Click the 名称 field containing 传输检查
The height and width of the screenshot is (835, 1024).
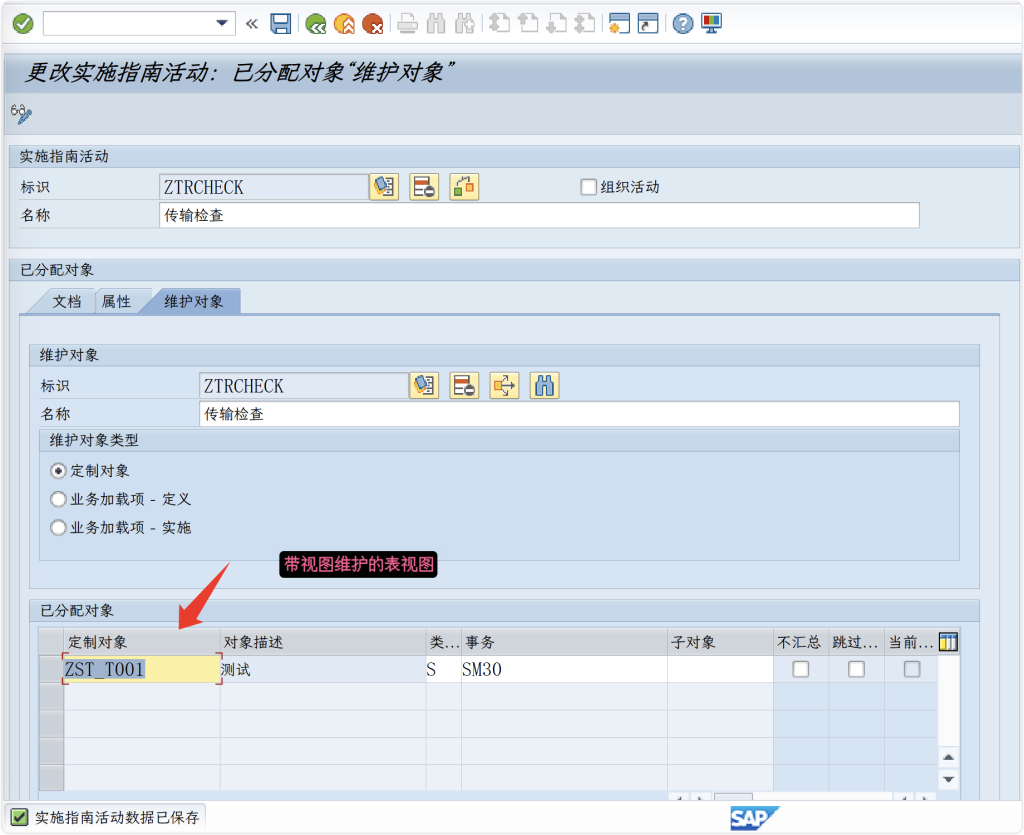tap(538, 215)
